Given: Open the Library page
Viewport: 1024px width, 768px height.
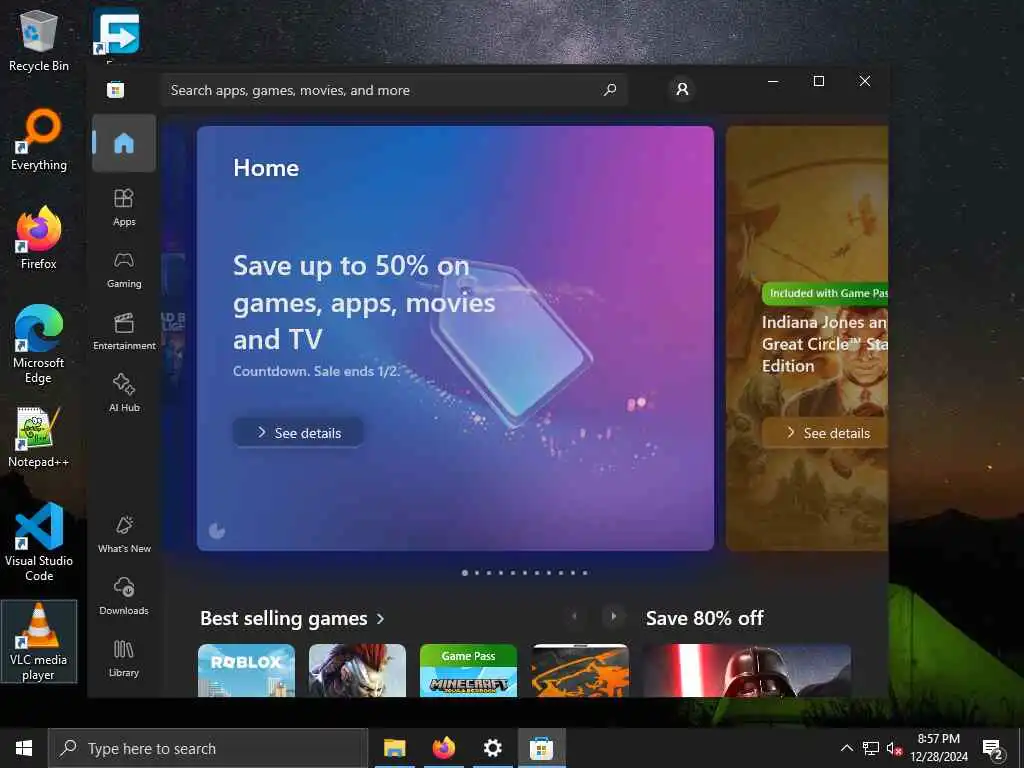Looking at the screenshot, I should point(124,658).
